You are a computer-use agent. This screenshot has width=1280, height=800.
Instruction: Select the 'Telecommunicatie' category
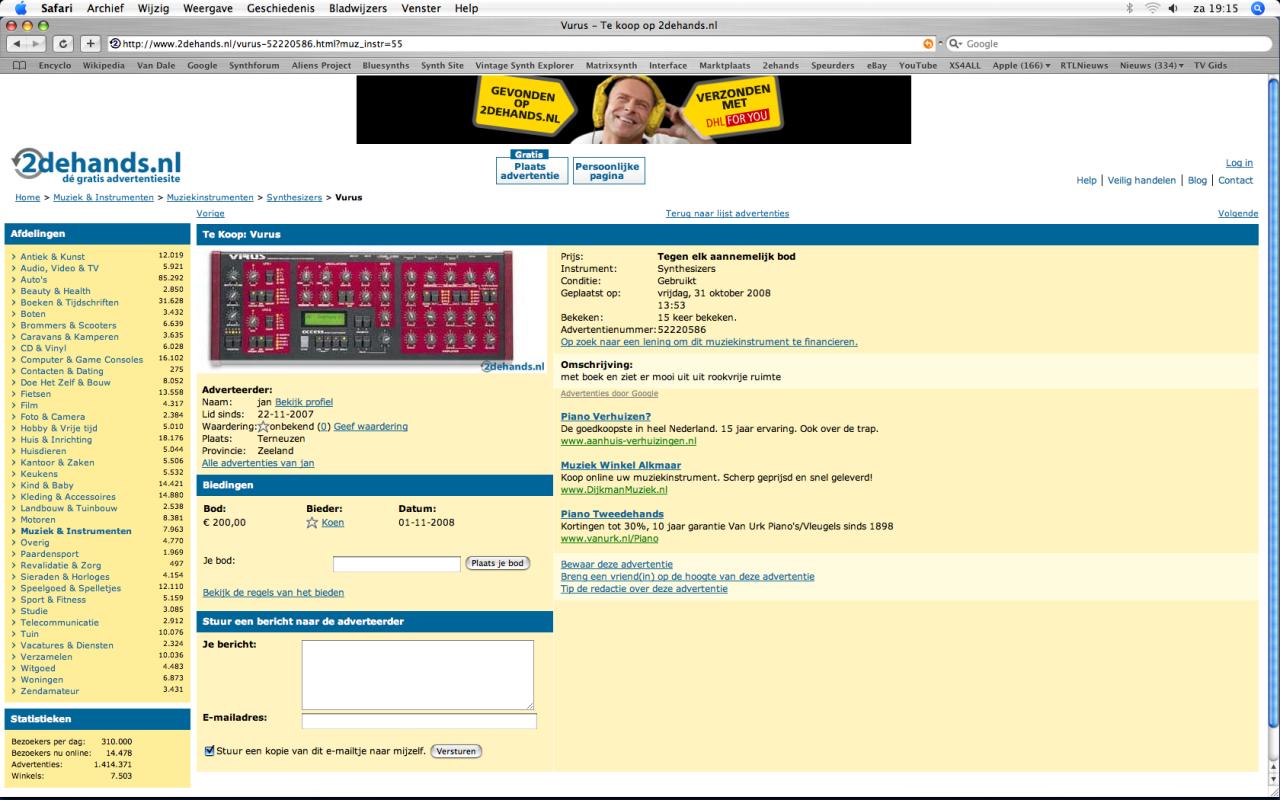tap(60, 622)
